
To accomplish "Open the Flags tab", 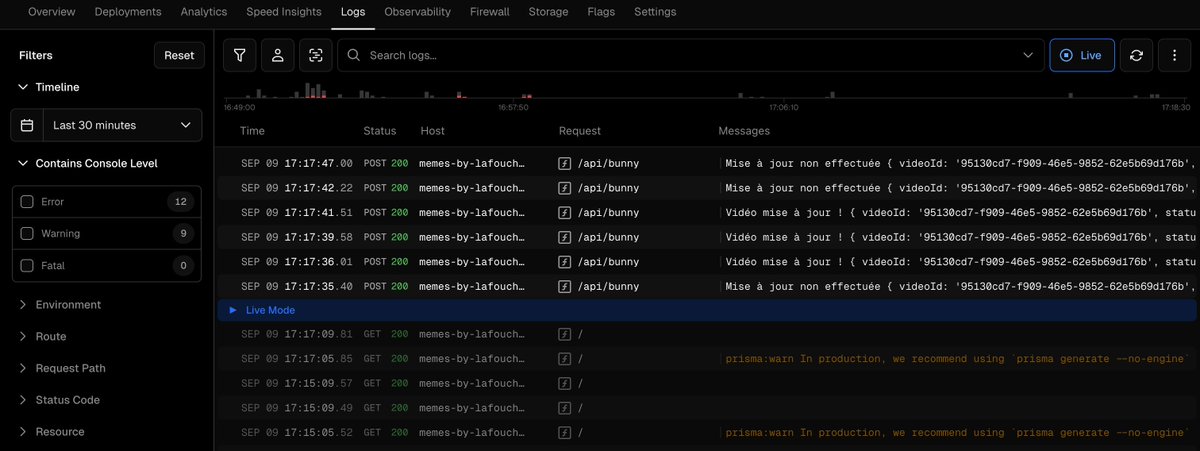I will click(x=601, y=12).
